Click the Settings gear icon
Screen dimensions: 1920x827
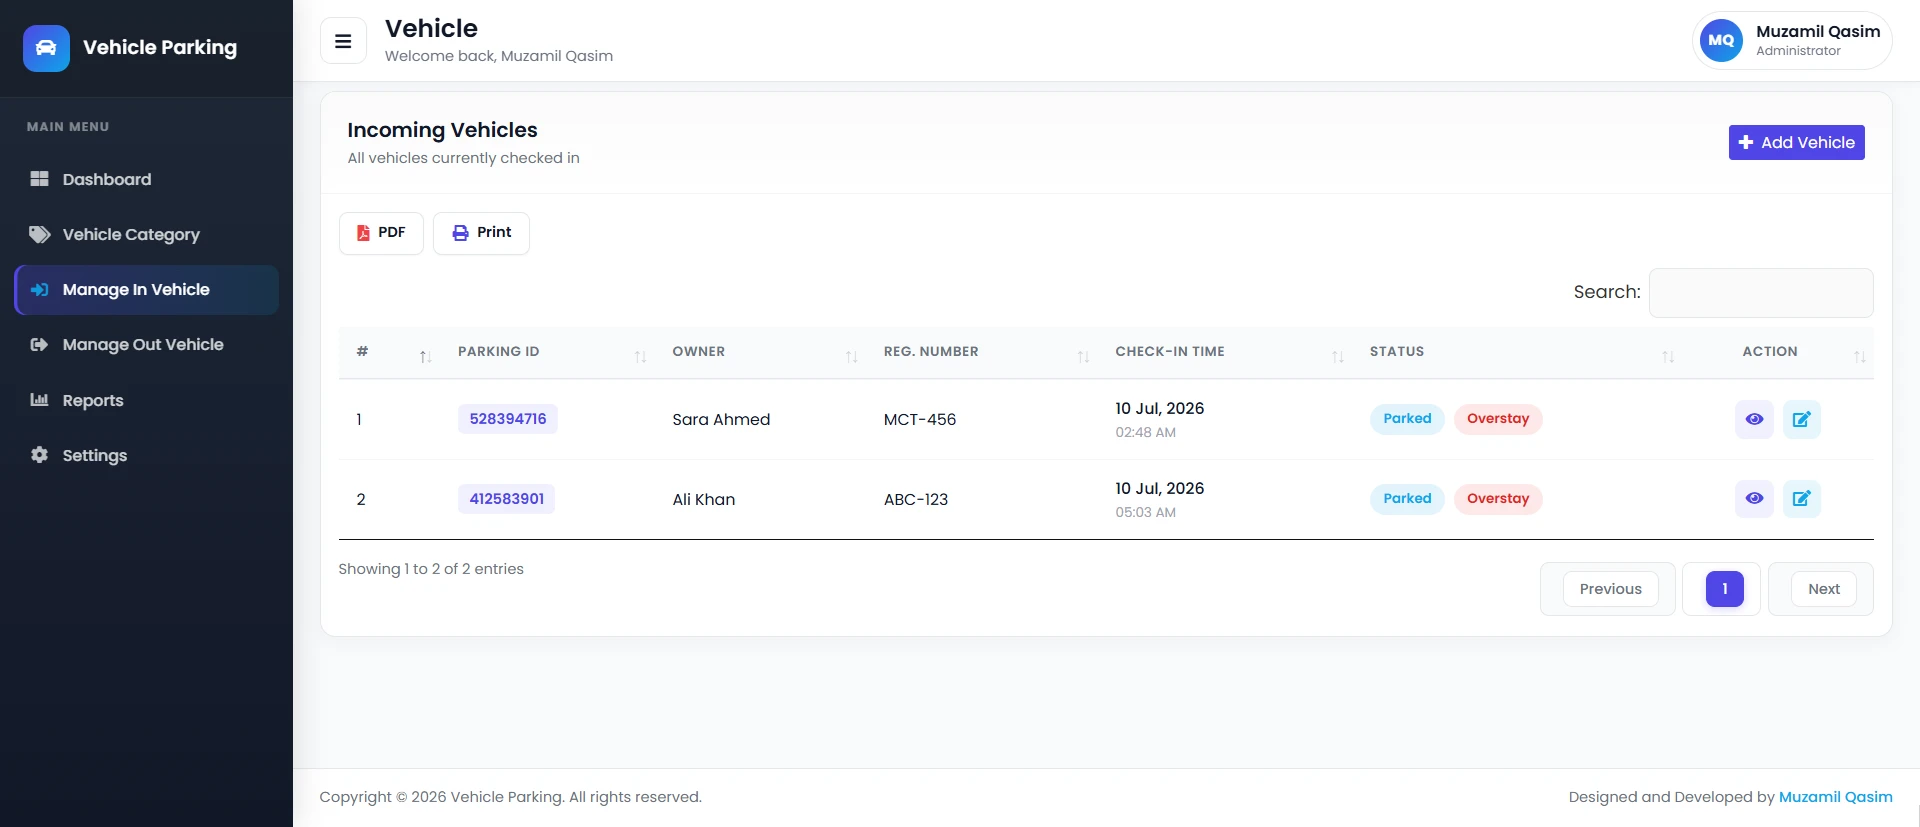(x=39, y=455)
